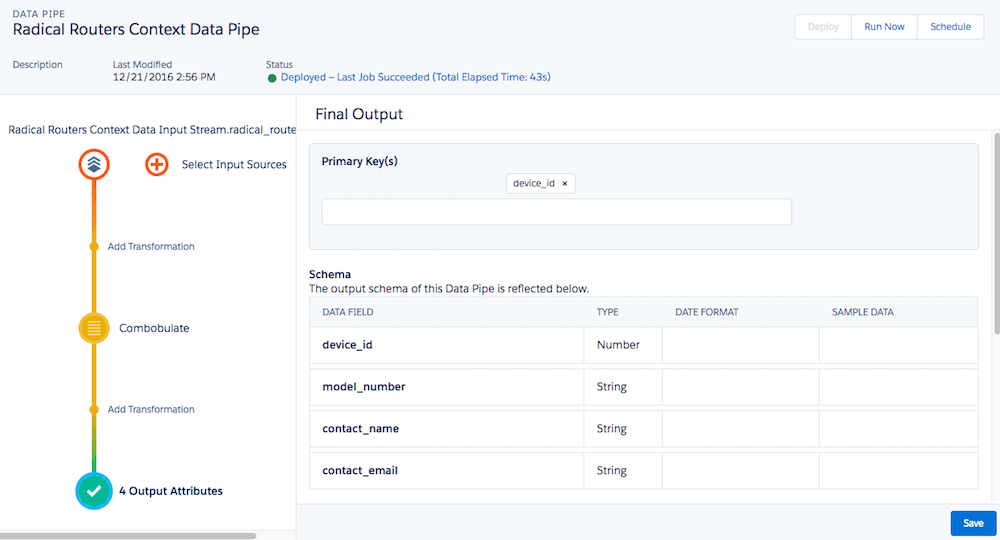
Task: Click the Number type cell for device_id
Action: (623, 345)
